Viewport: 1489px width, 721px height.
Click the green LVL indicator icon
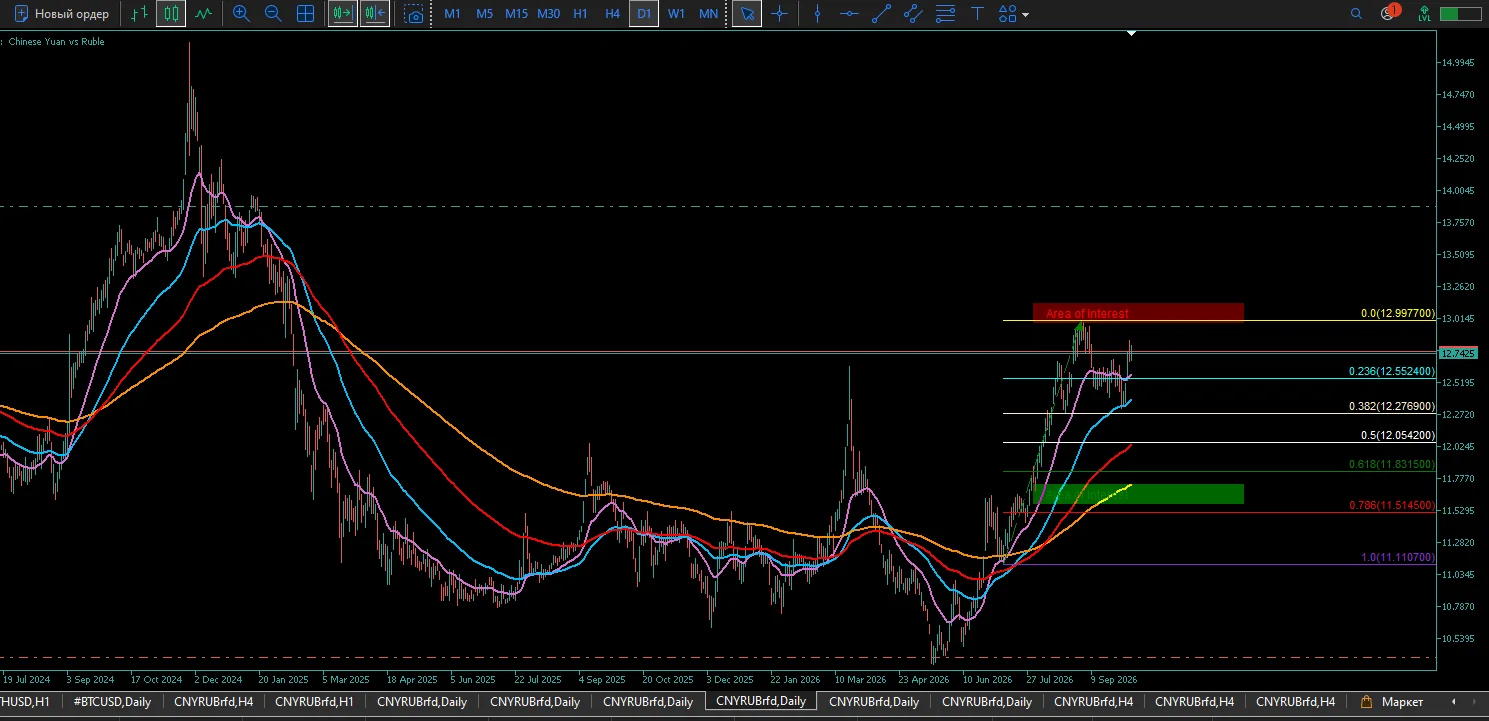click(1424, 14)
